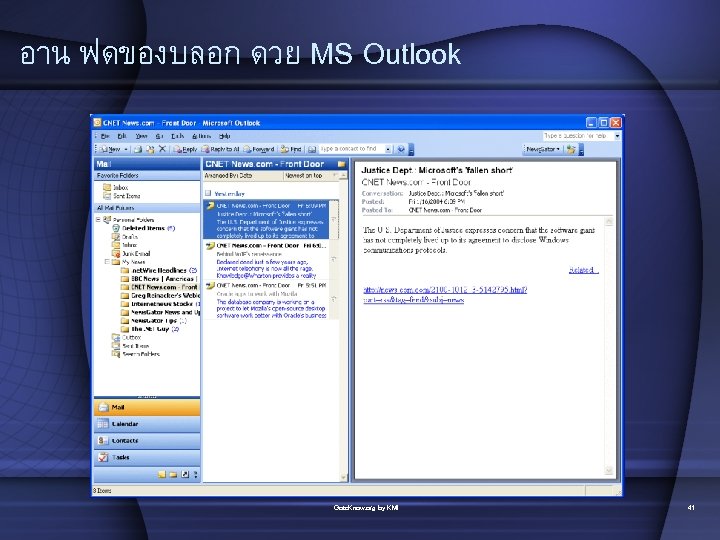Image resolution: width=720 pixels, height=540 pixels.
Task: Click the 'Type a question for help' box
Action: pyautogui.click(x=578, y=136)
